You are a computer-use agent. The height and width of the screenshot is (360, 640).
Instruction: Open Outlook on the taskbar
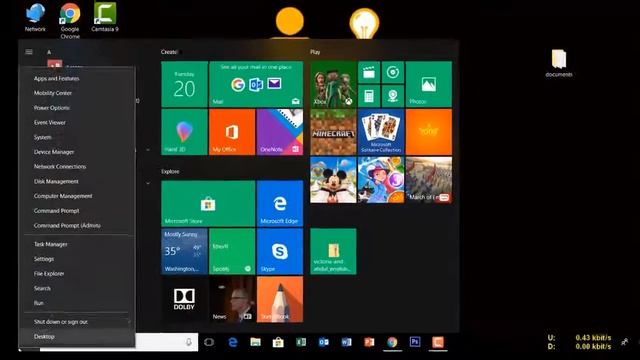(324, 342)
